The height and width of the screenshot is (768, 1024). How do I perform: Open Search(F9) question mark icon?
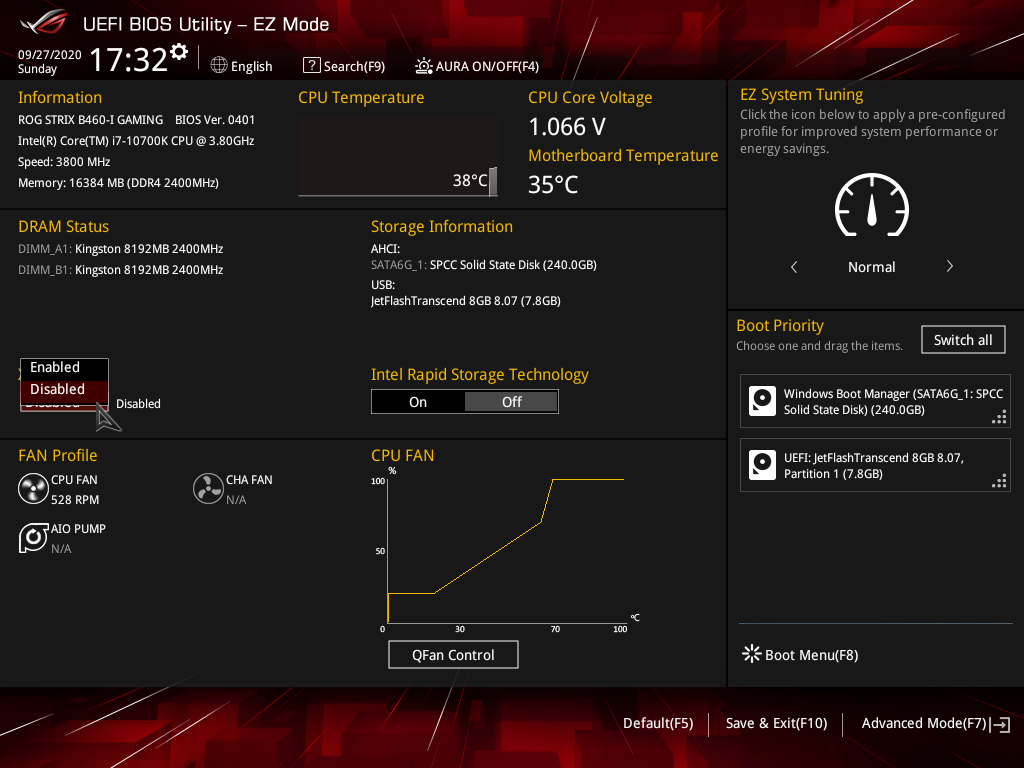(x=312, y=65)
